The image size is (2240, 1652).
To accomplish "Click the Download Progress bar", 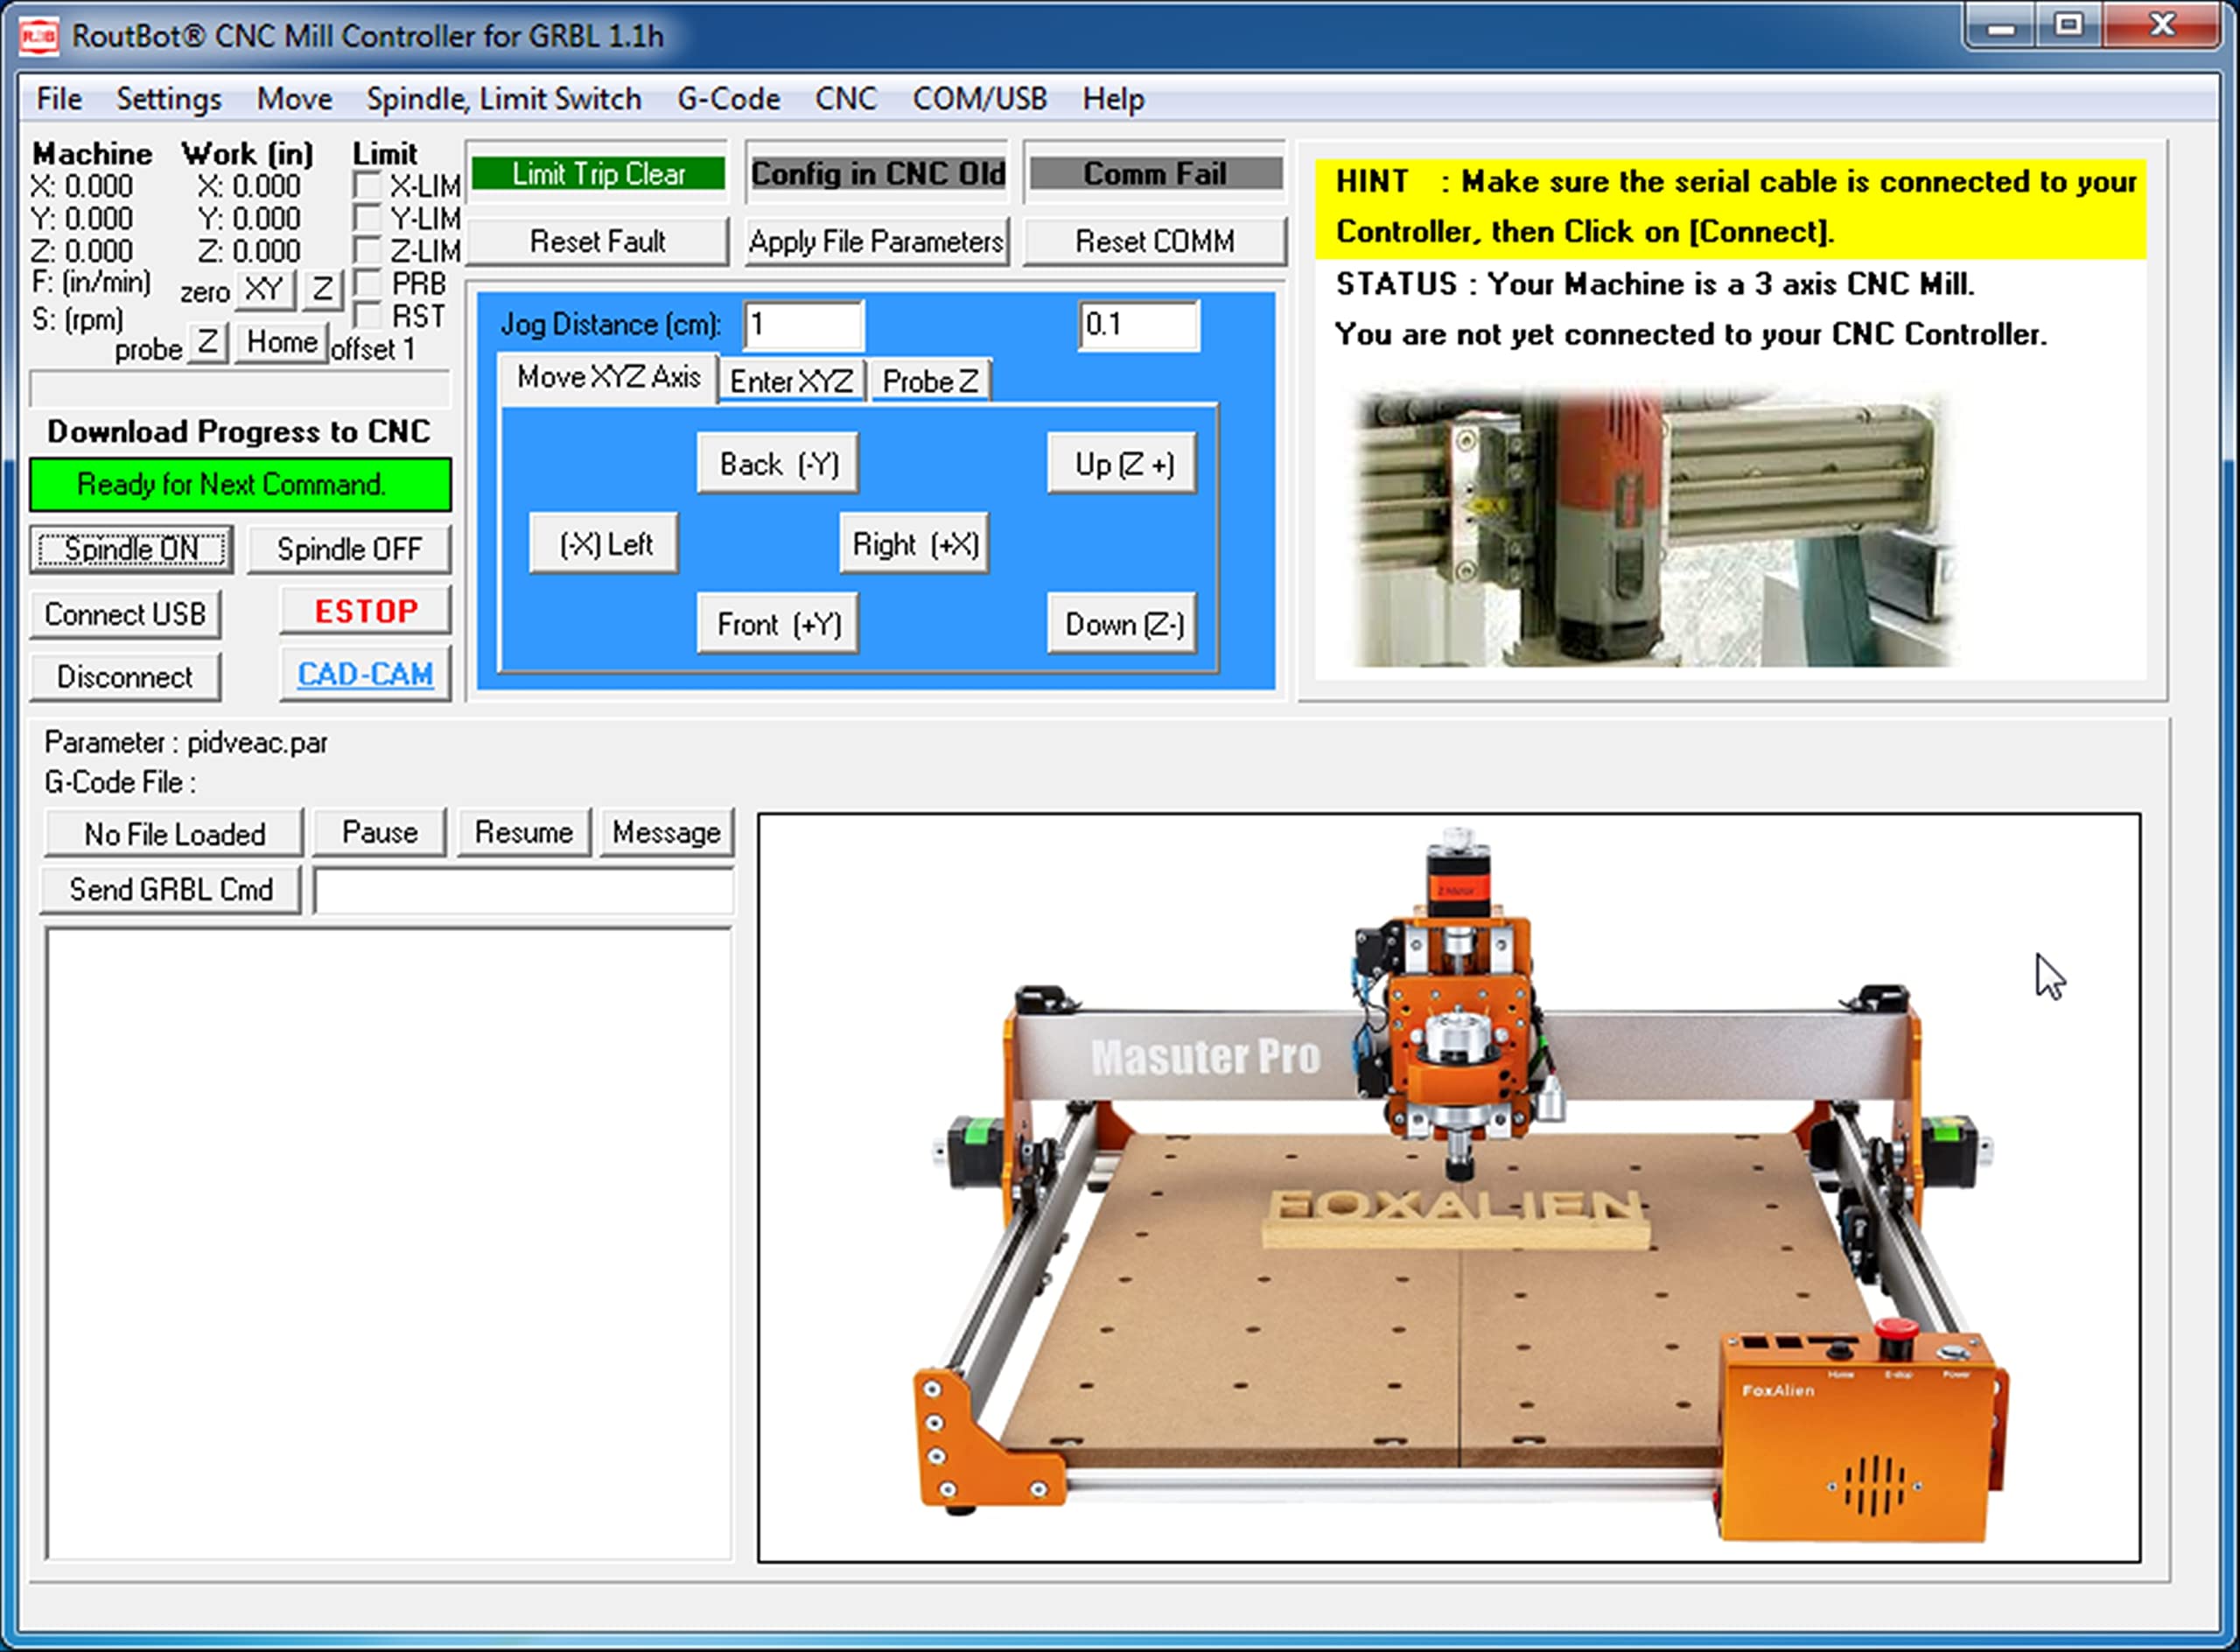I will pyautogui.click(x=240, y=389).
